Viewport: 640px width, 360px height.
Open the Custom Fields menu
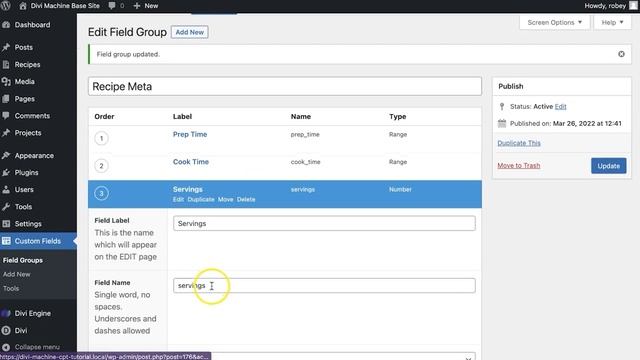point(38,241)
